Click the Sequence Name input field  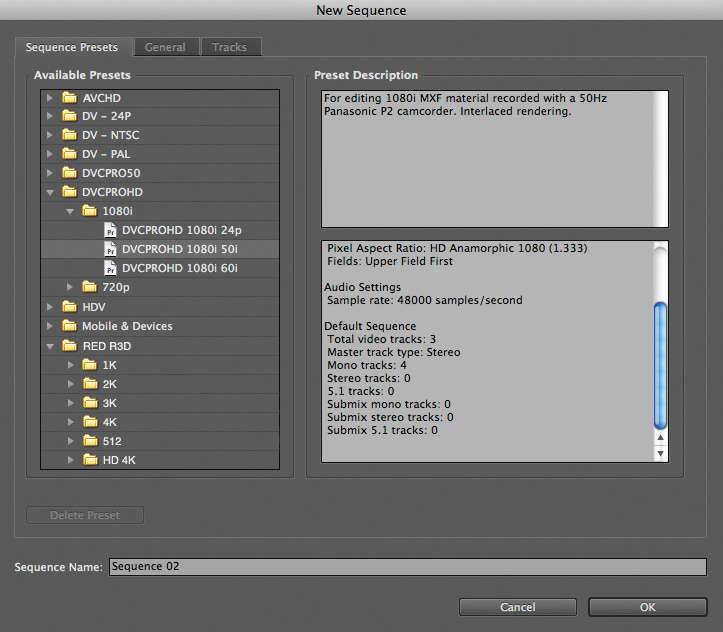tap(408, 567)
